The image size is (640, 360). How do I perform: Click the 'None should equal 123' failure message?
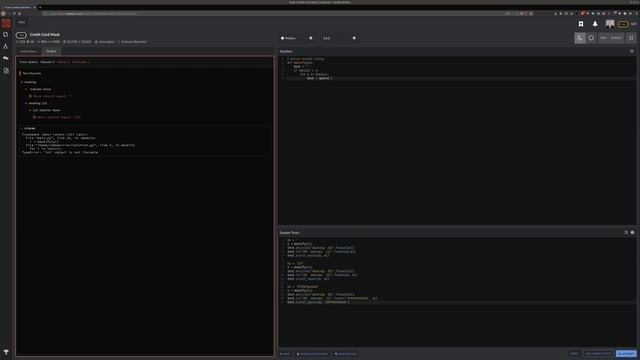57,117
